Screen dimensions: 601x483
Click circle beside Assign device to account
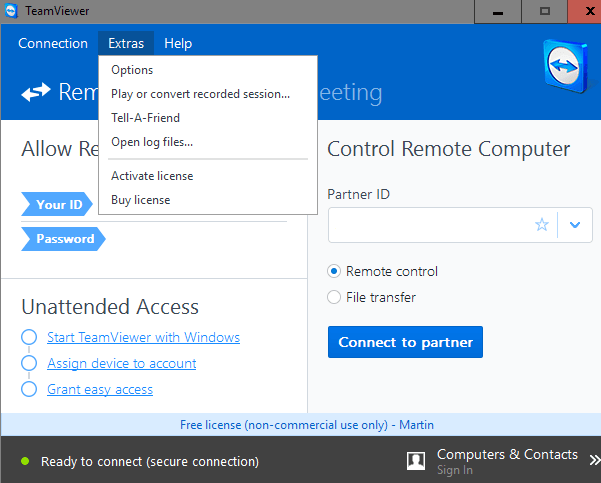(x=29, y=363)
